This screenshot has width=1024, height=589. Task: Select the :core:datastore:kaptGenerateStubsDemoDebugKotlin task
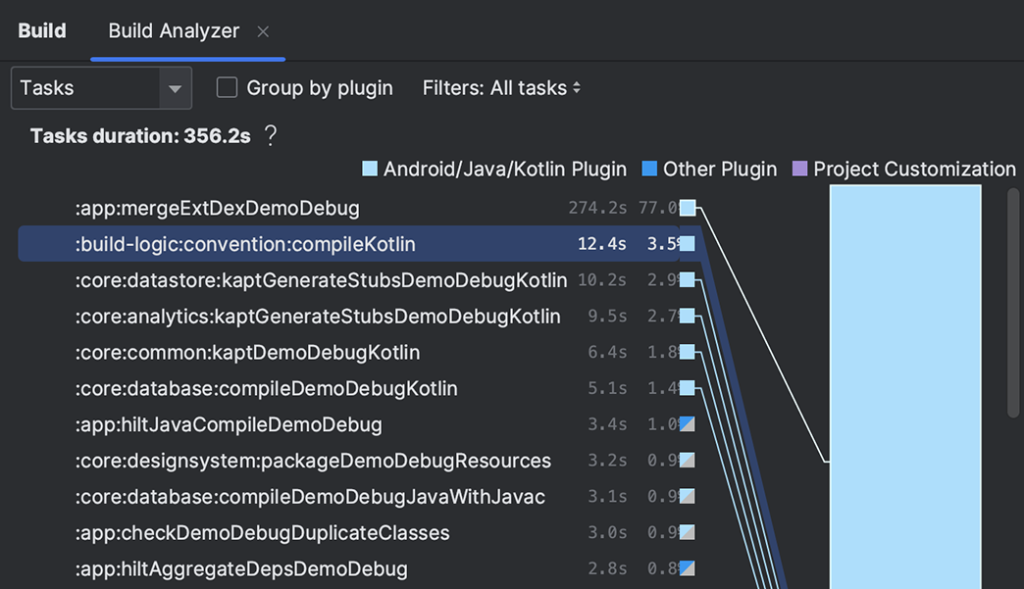(320, 280)
